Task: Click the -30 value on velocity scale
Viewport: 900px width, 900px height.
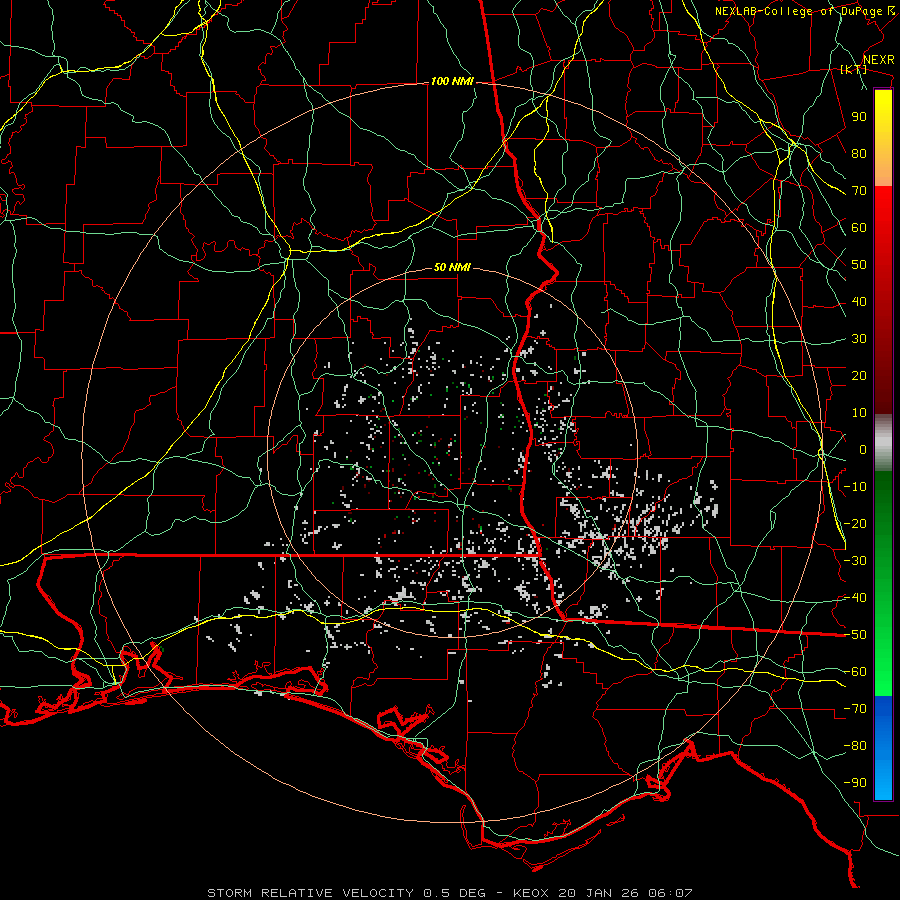Action: 855,561
